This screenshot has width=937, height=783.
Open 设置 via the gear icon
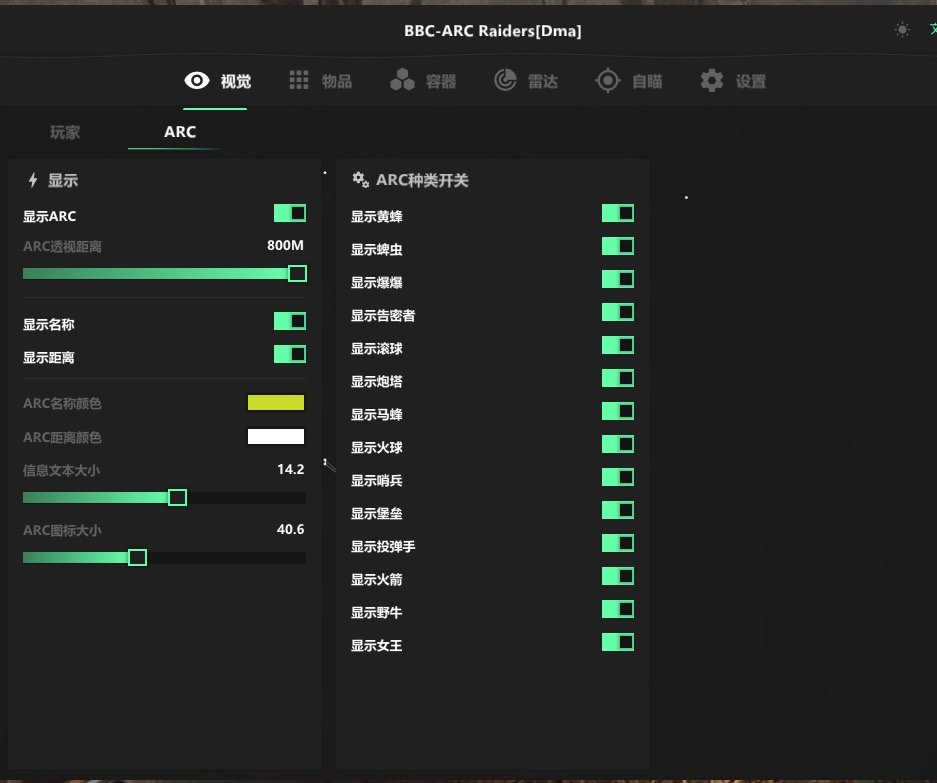click(x=711, y=81)
